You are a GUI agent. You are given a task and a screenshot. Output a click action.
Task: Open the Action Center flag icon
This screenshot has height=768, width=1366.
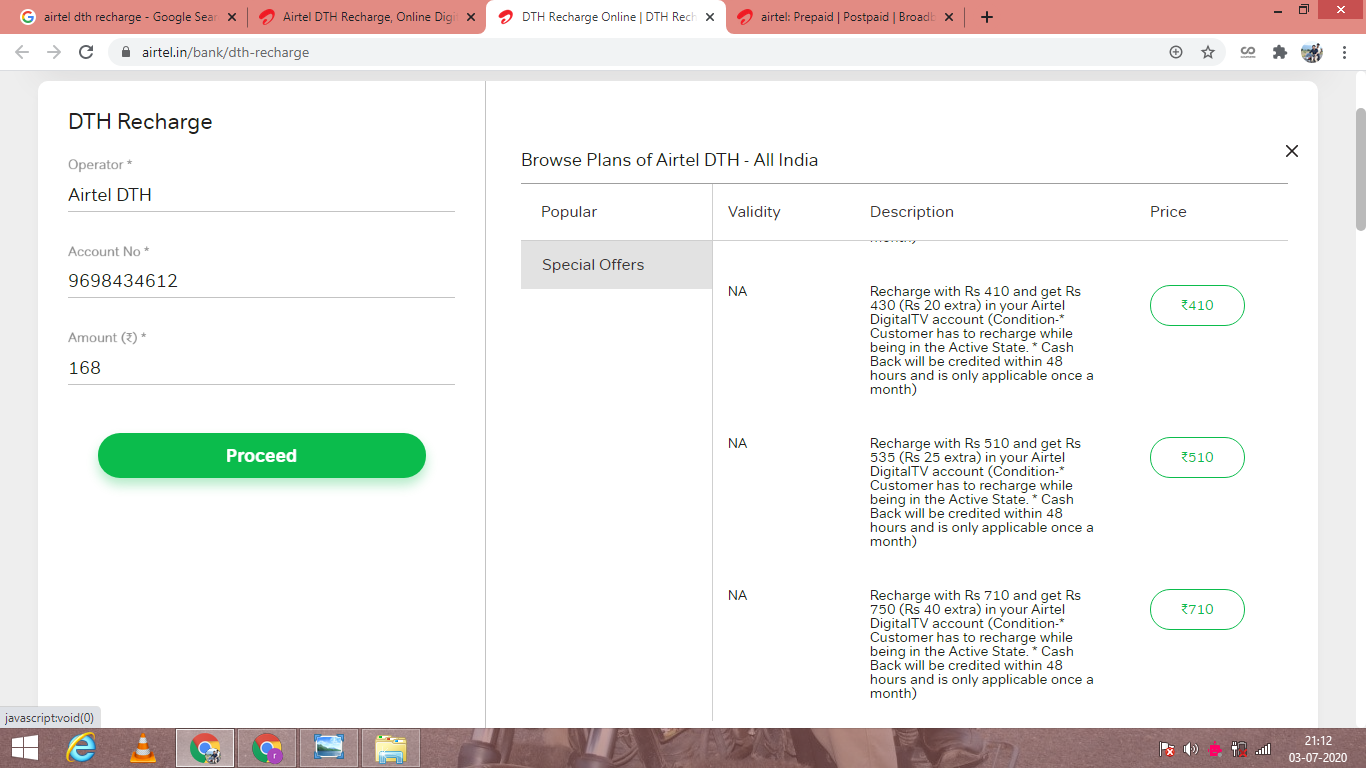click(1167, 749)
